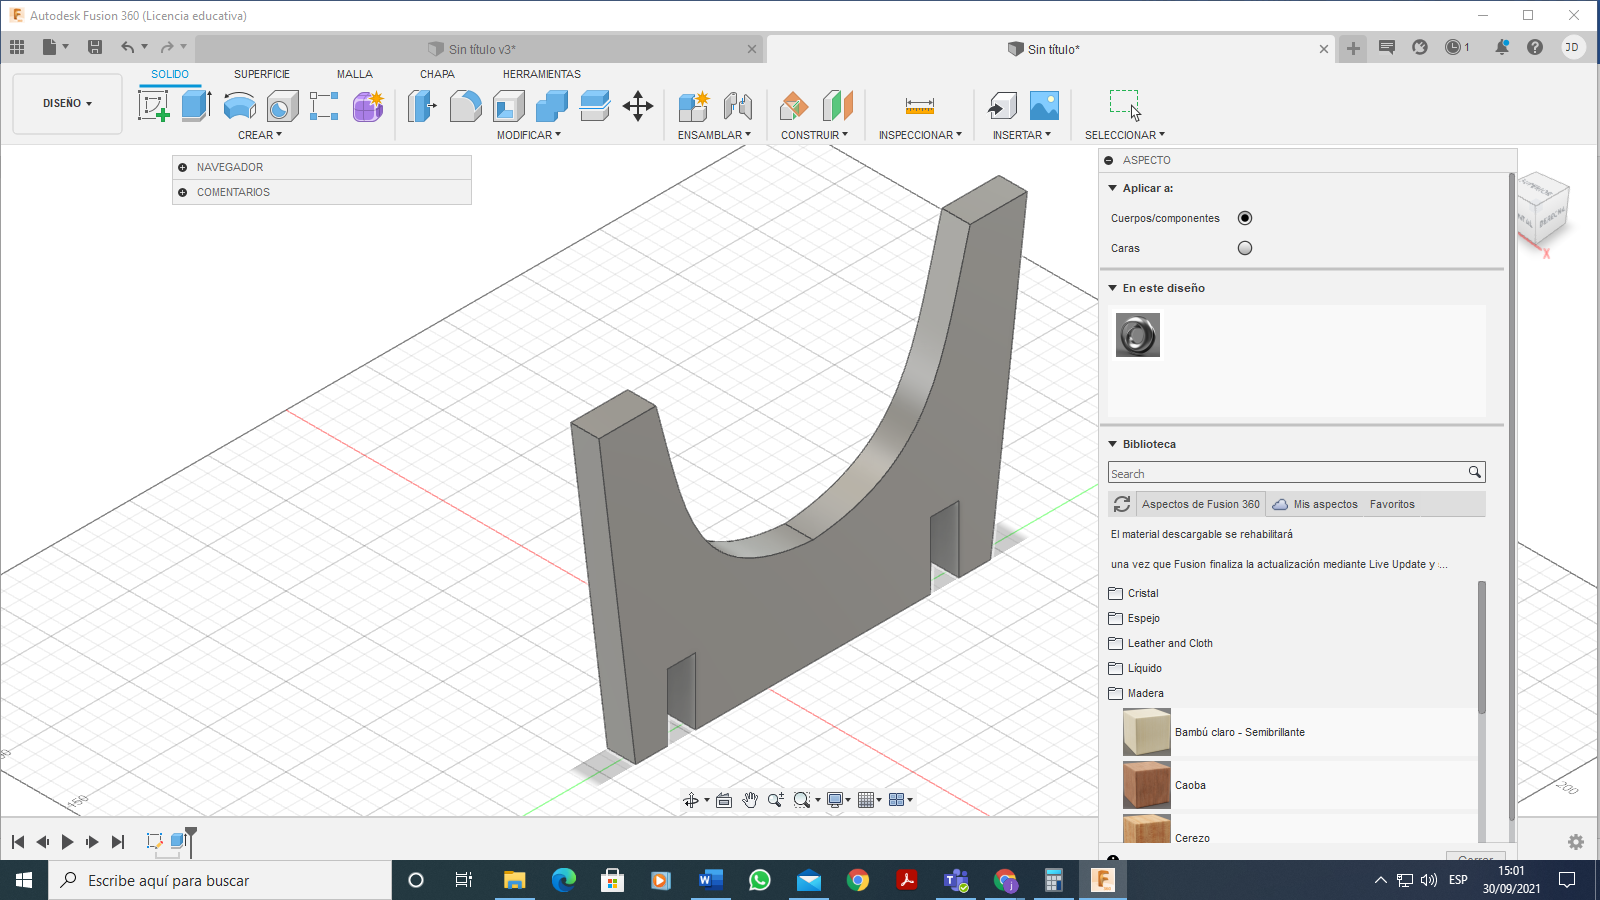Click the Save icon in the top bar
This screenshot has height=900, width=1600.
pos(95,47)
